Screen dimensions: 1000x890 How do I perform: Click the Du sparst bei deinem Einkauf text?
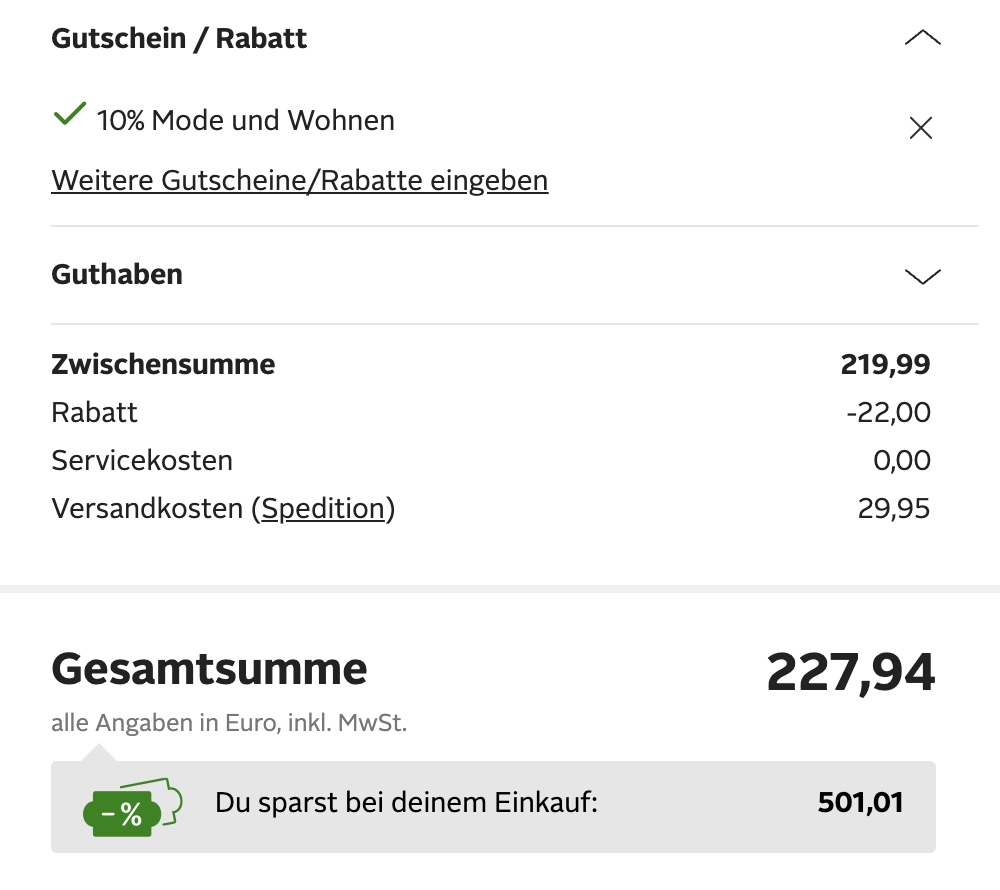tap(406, 802)
